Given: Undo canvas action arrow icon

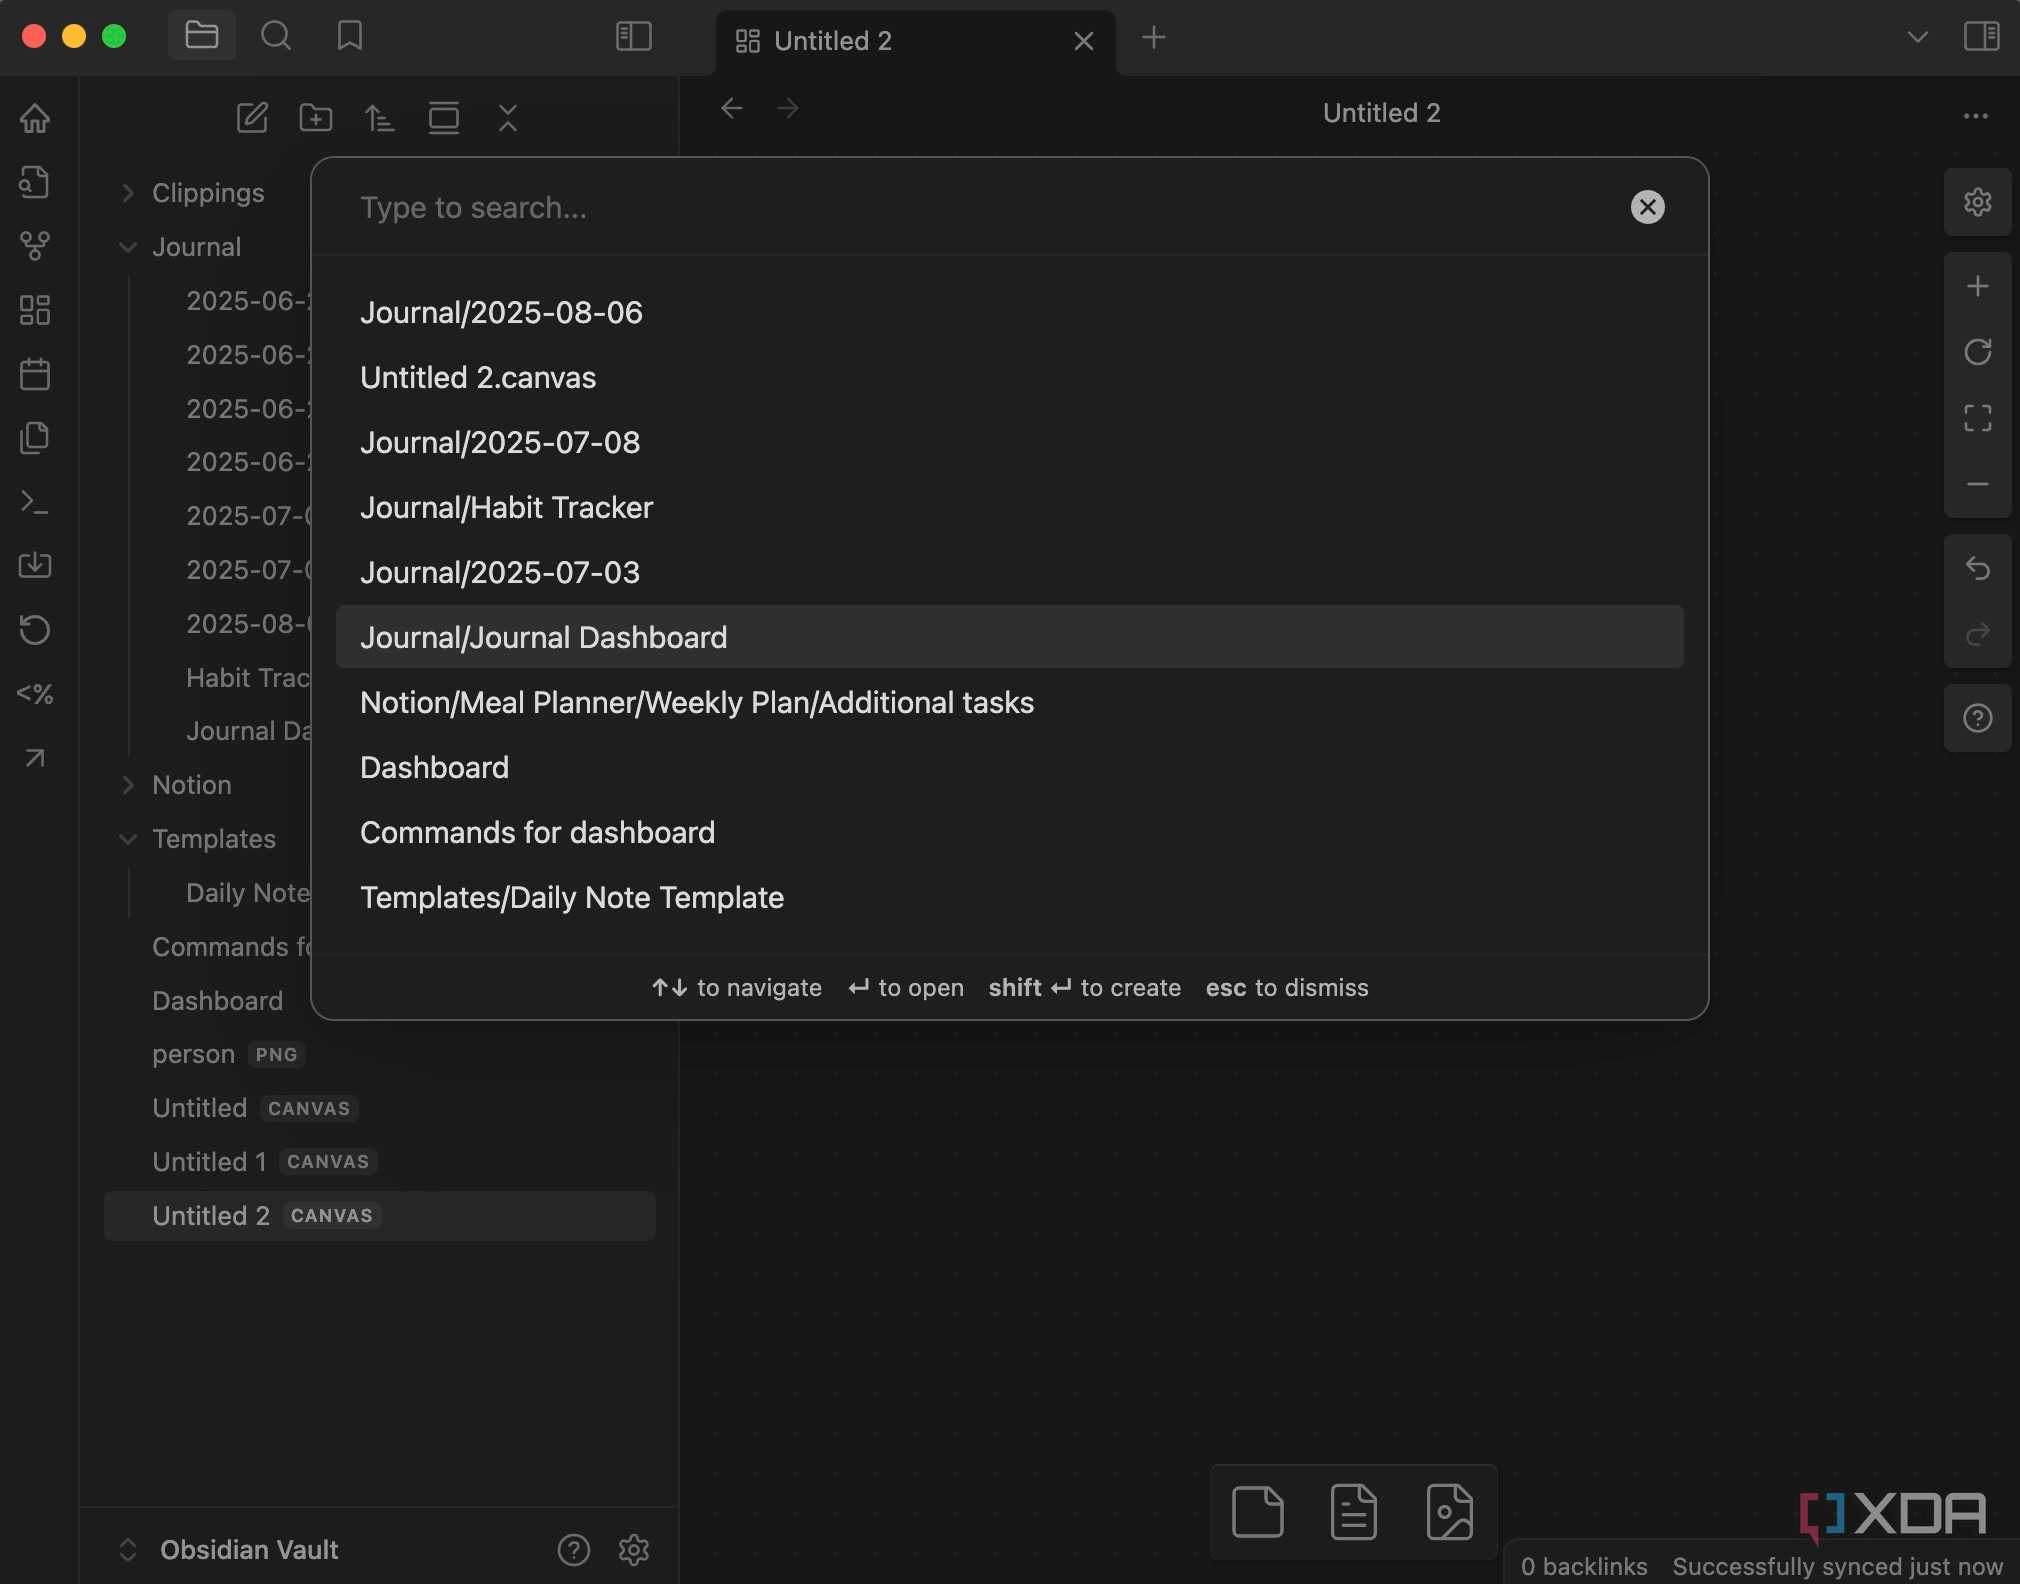Looking at the screenshot, I should point(1977,568).
